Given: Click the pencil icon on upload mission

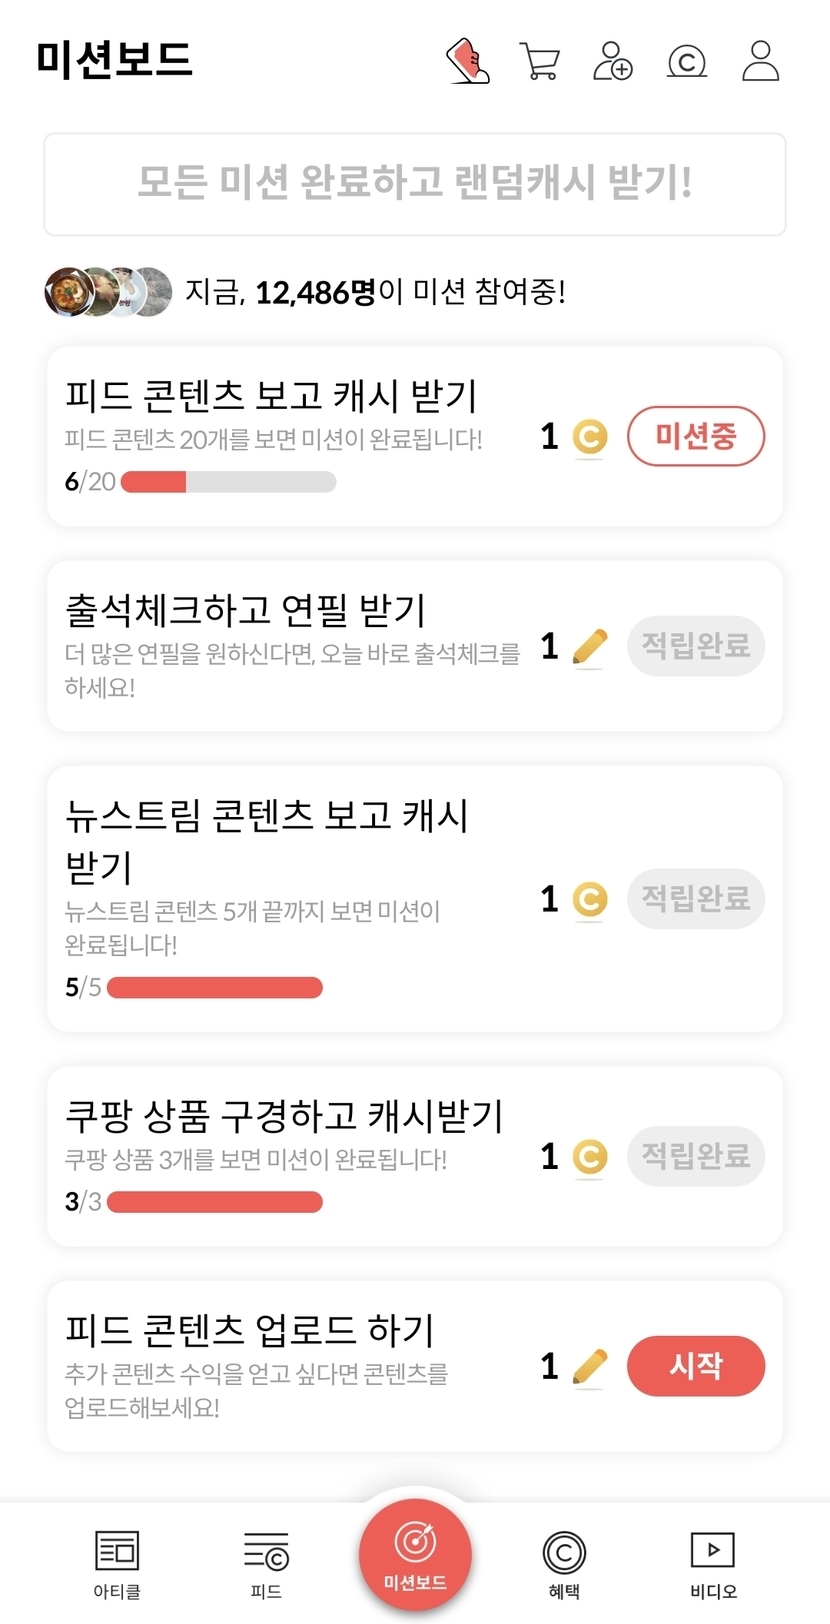Looking at the screenshot, I should 589,1367.
